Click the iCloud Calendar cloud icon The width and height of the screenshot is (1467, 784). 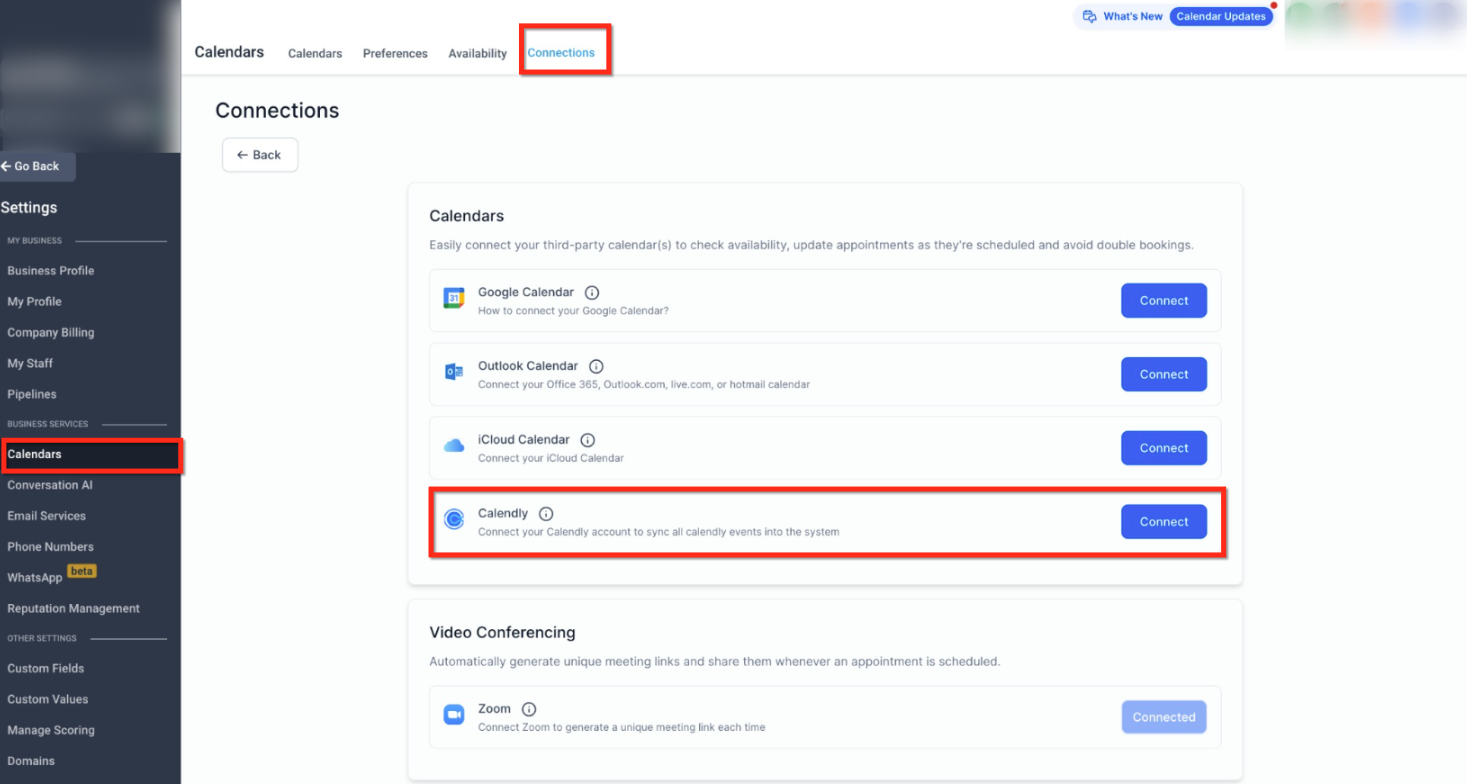[x=454, y=446]
